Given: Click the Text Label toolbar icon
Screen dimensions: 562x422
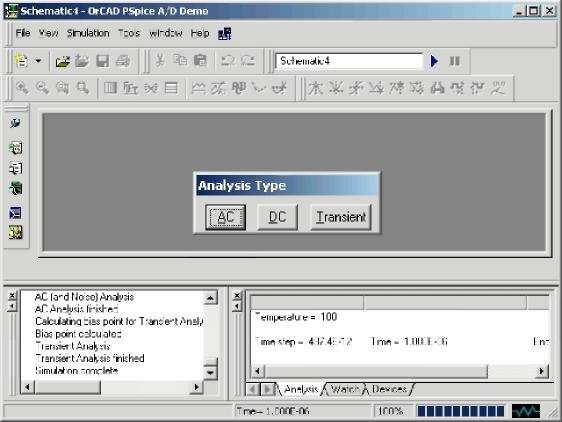Looking at the screenshot, I should 239,88.
